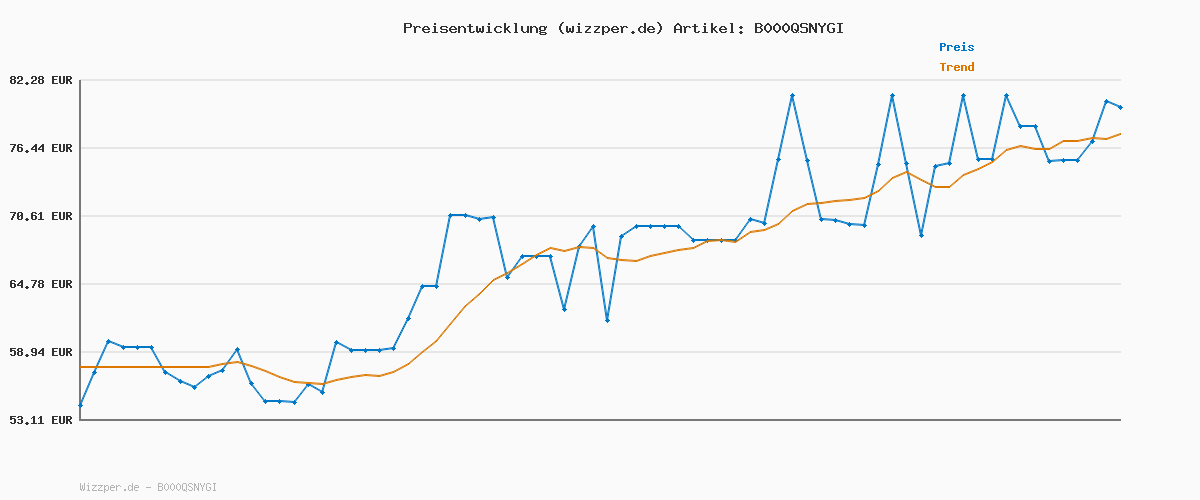Click the 70.61 EUR y-axis label

[41, 216]
